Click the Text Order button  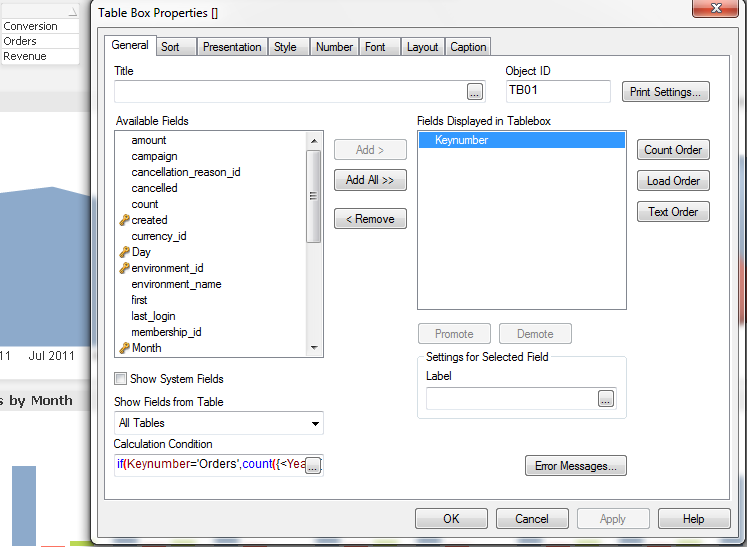[x=673, y=212]
